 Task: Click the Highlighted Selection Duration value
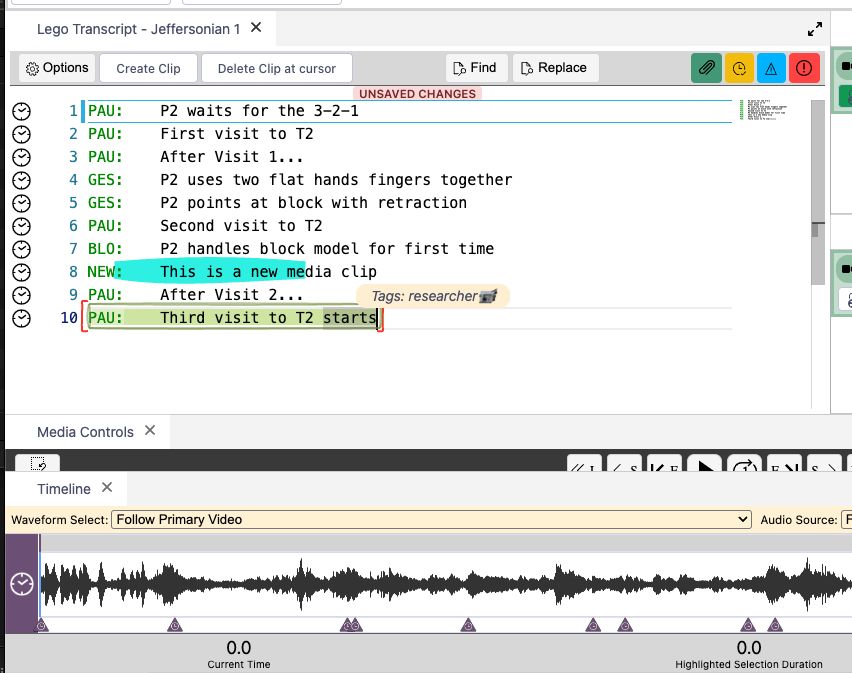coord(748,647)
